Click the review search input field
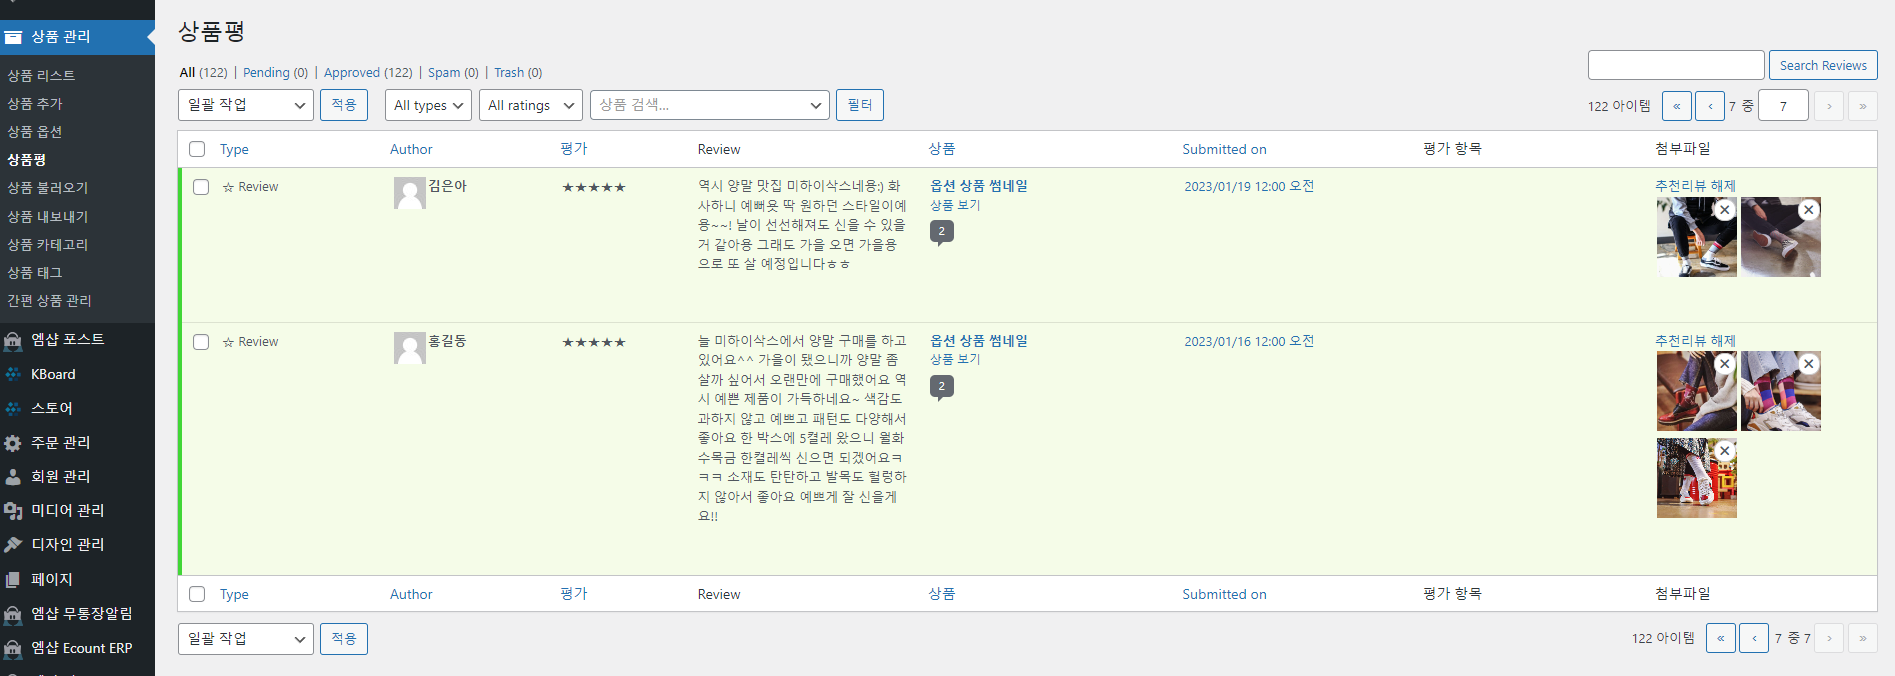The image size is (1895, 676). (x=1675, y=66)
